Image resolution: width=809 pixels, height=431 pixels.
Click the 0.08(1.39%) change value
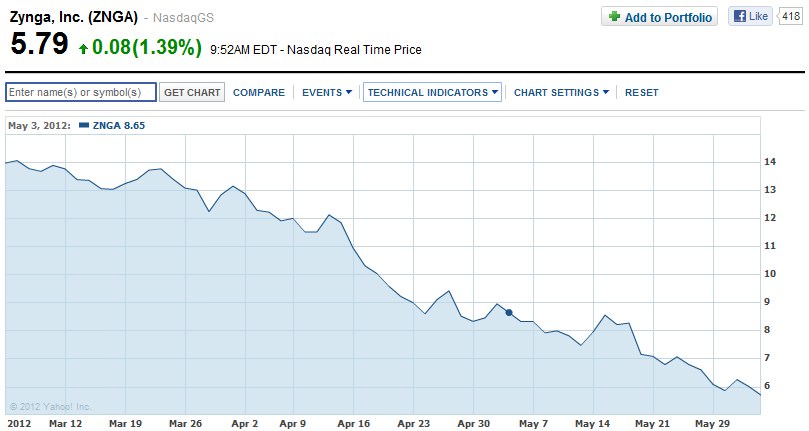[147, 47]
